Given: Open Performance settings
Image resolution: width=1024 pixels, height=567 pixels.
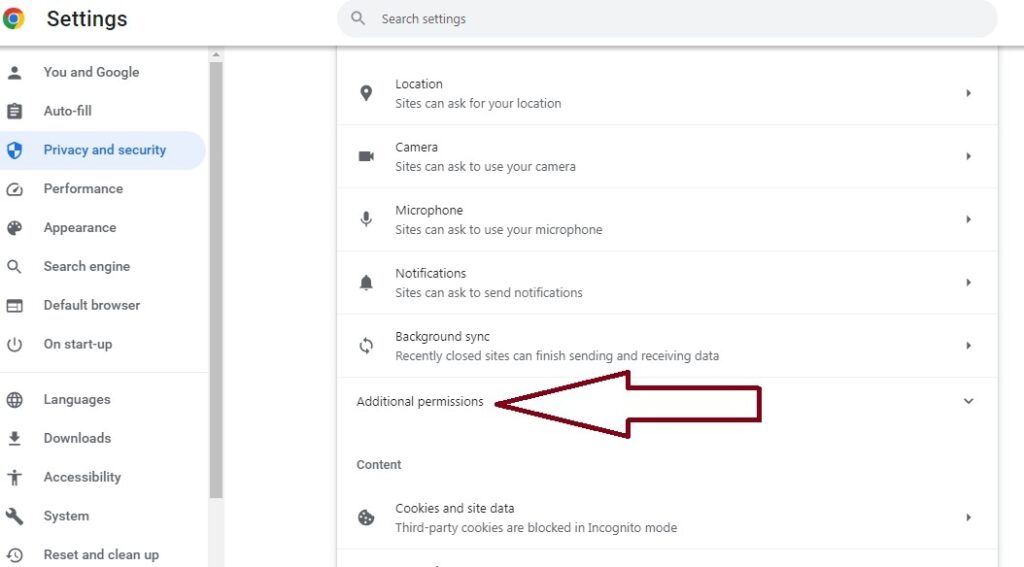Looking at the screenshot, I should pyautogui.click(x=103, y=189).
